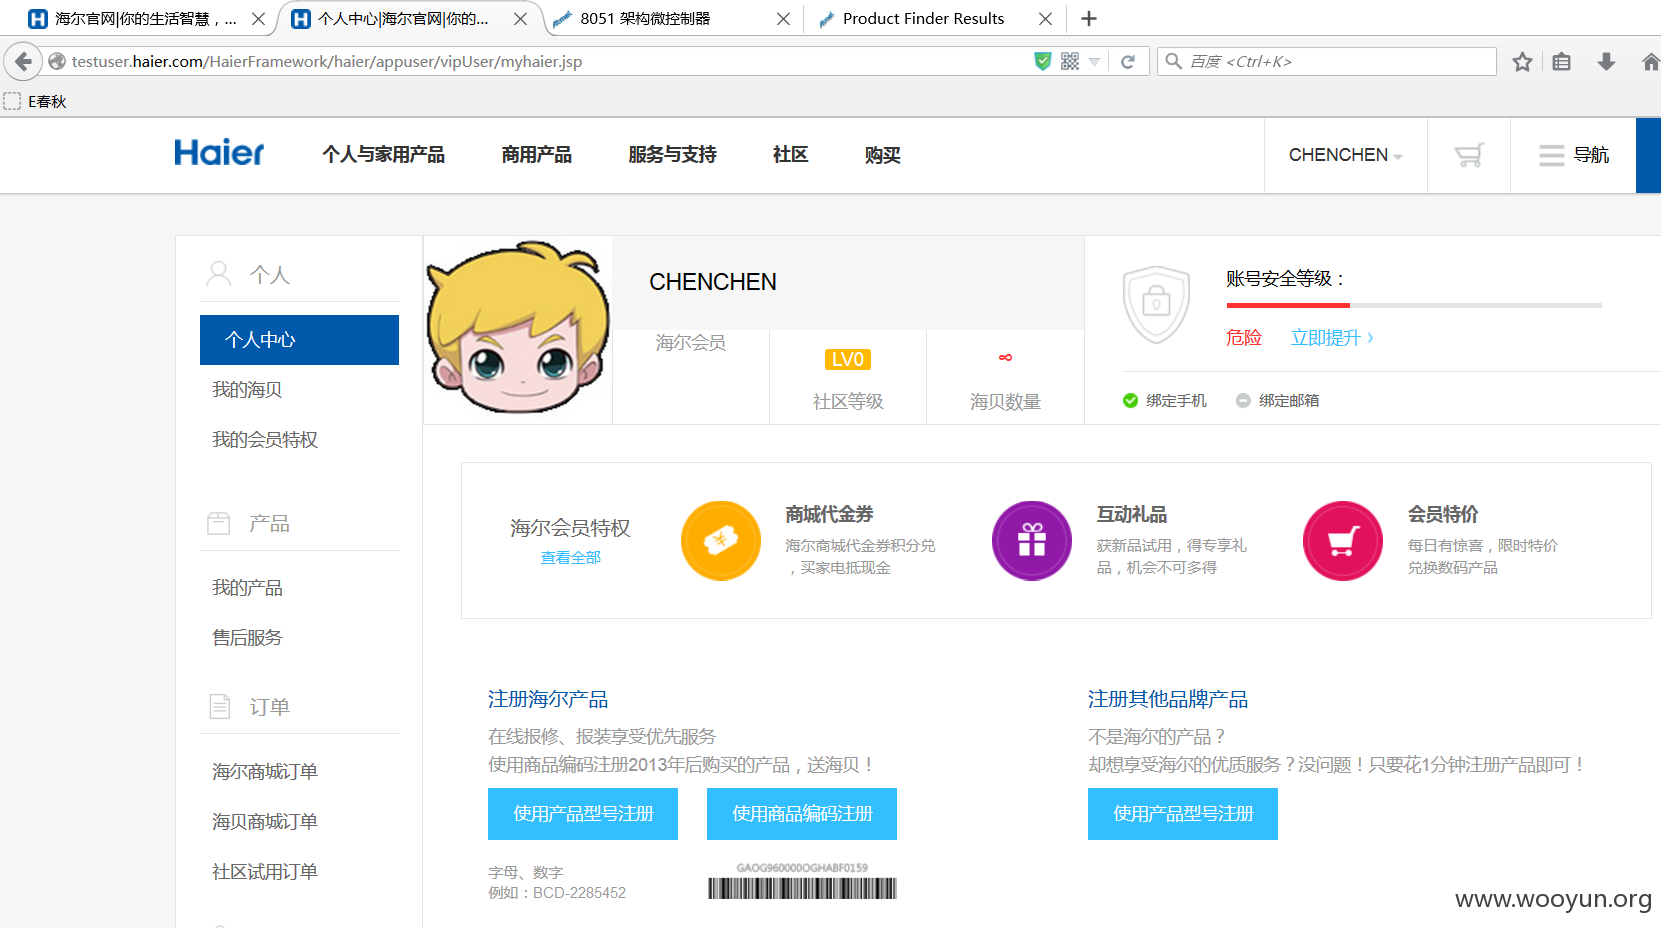The image size is (1661, 928).
Task: Click the 产品 section box icon
Action: tap(218, 523)
